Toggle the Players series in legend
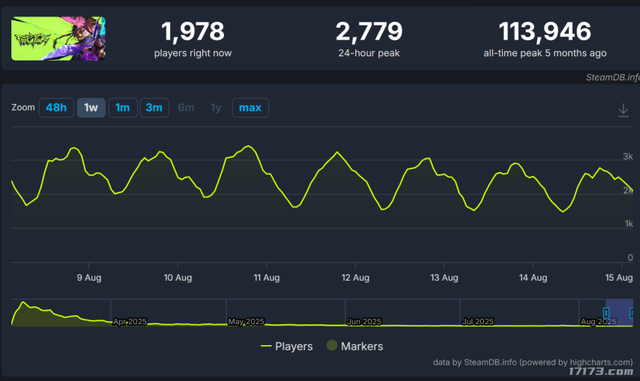640x381 pixels. pos(287,346)
